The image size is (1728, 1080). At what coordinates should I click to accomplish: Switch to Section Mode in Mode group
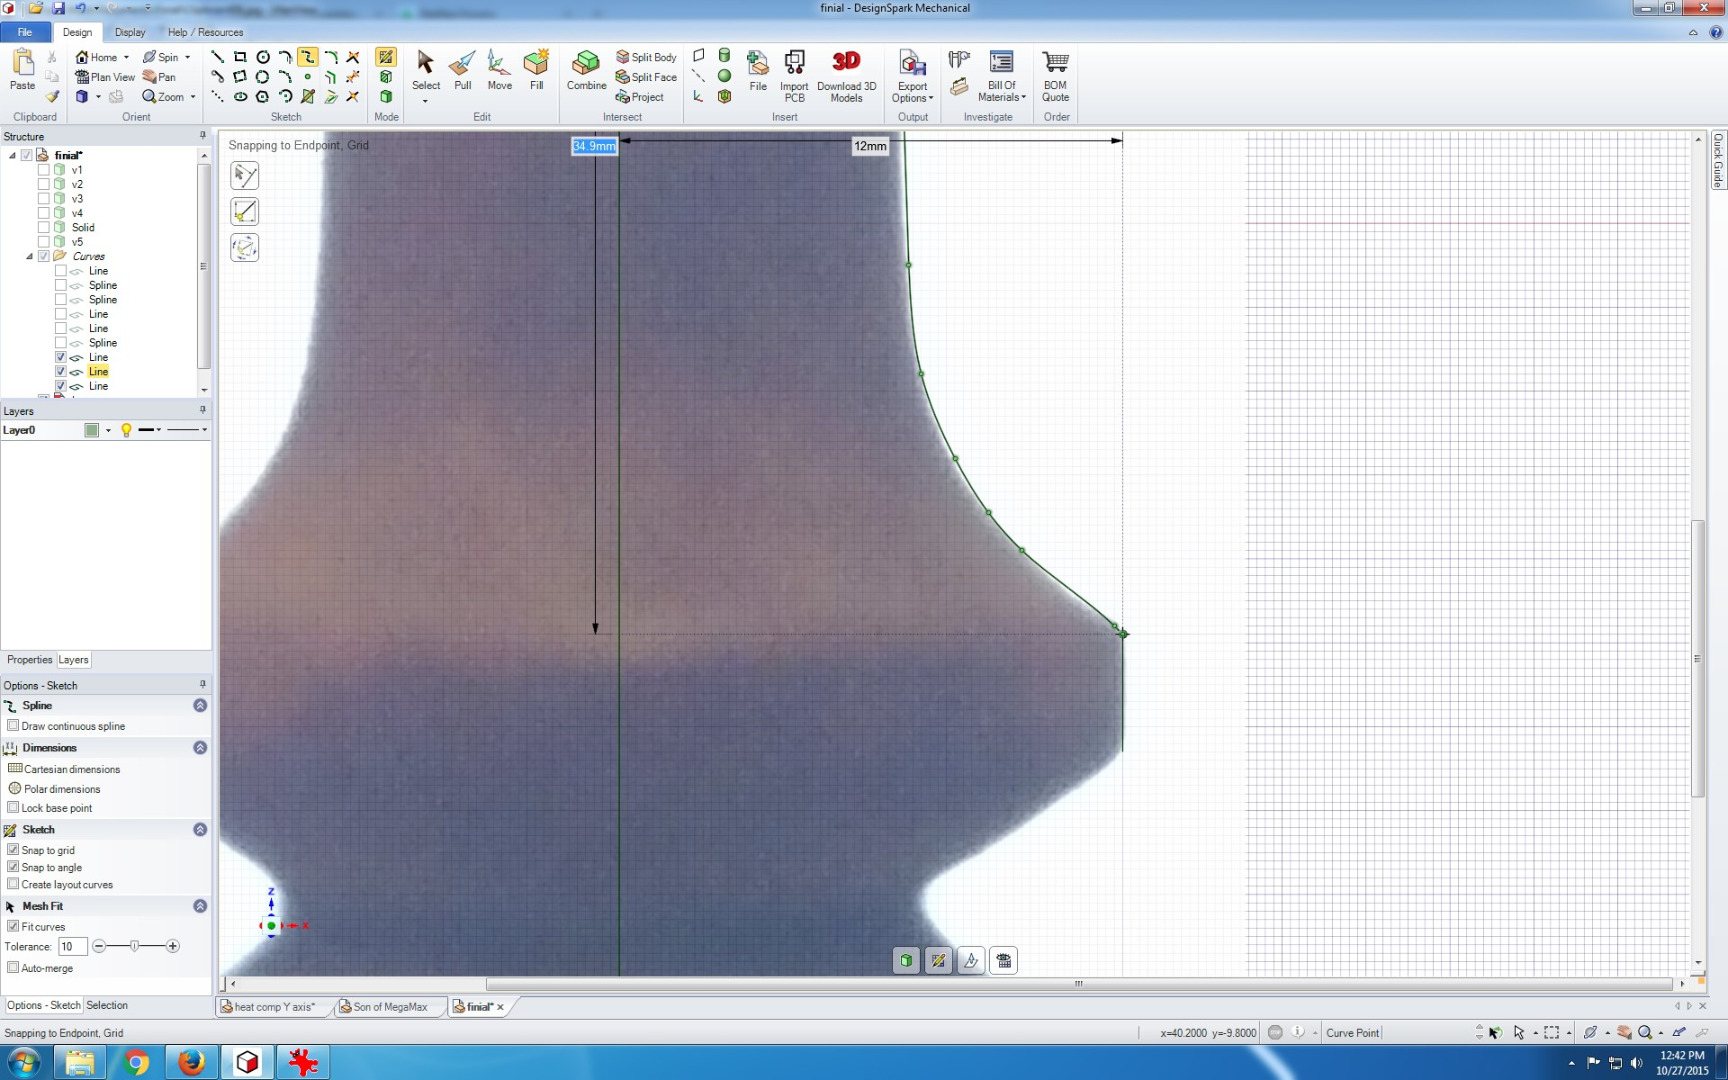click(386, 77)
